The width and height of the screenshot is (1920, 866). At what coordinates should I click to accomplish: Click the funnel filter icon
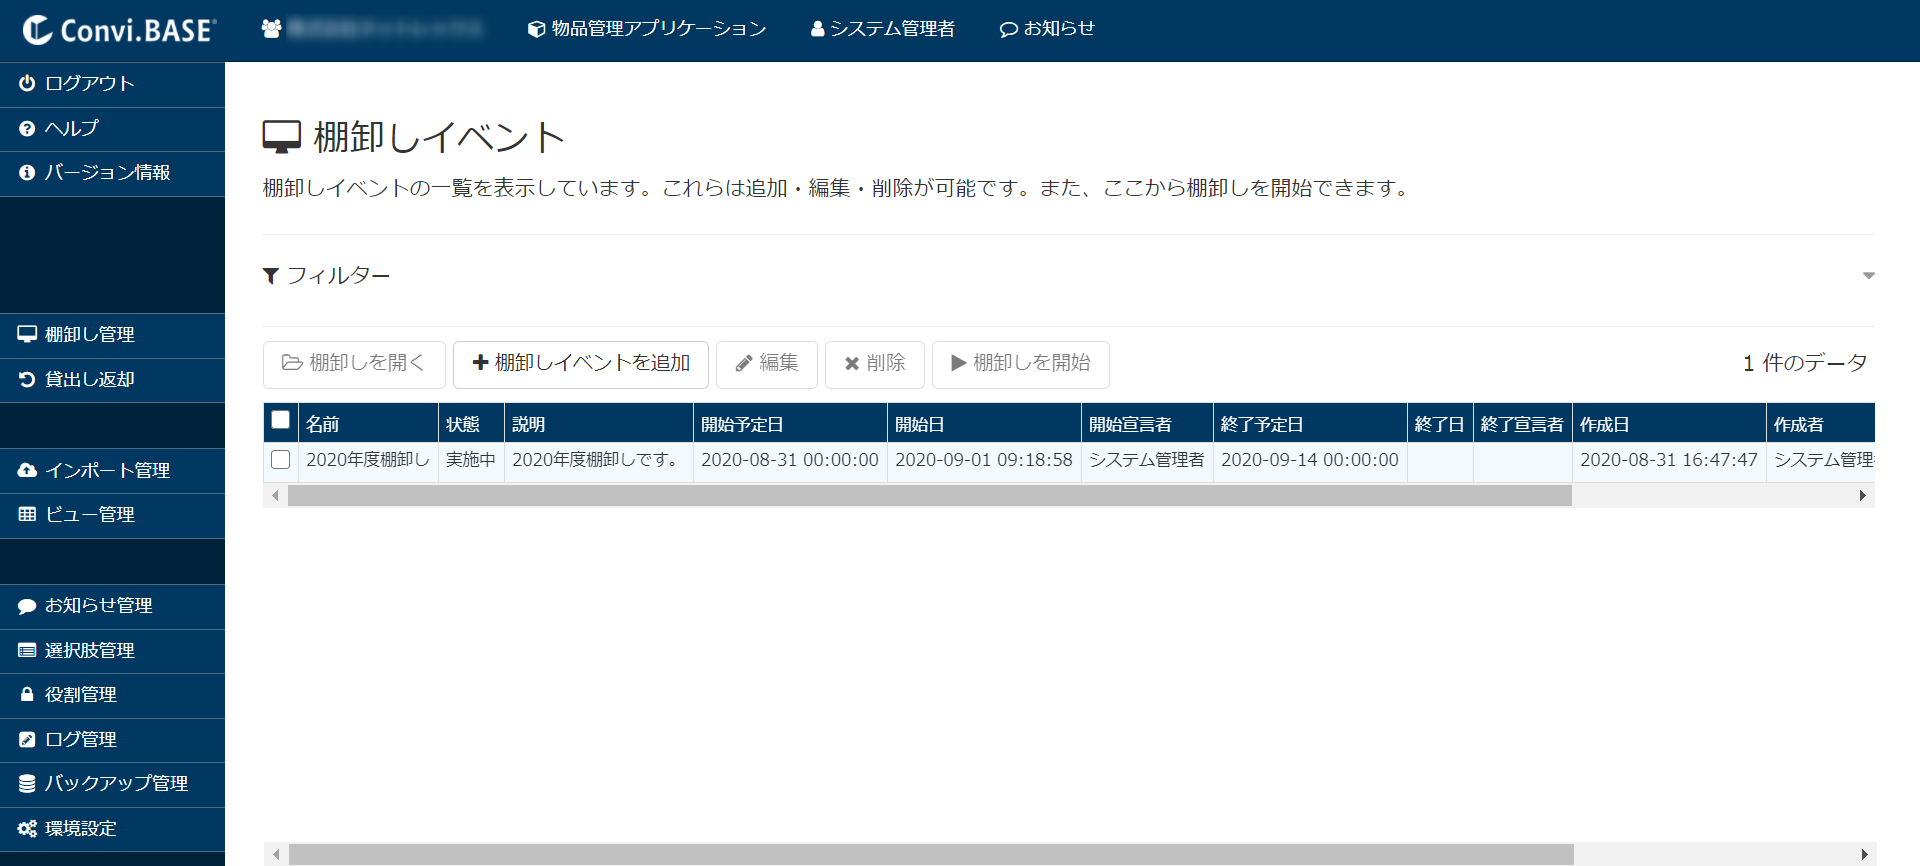pyautogui.click(x=270, y=276)
